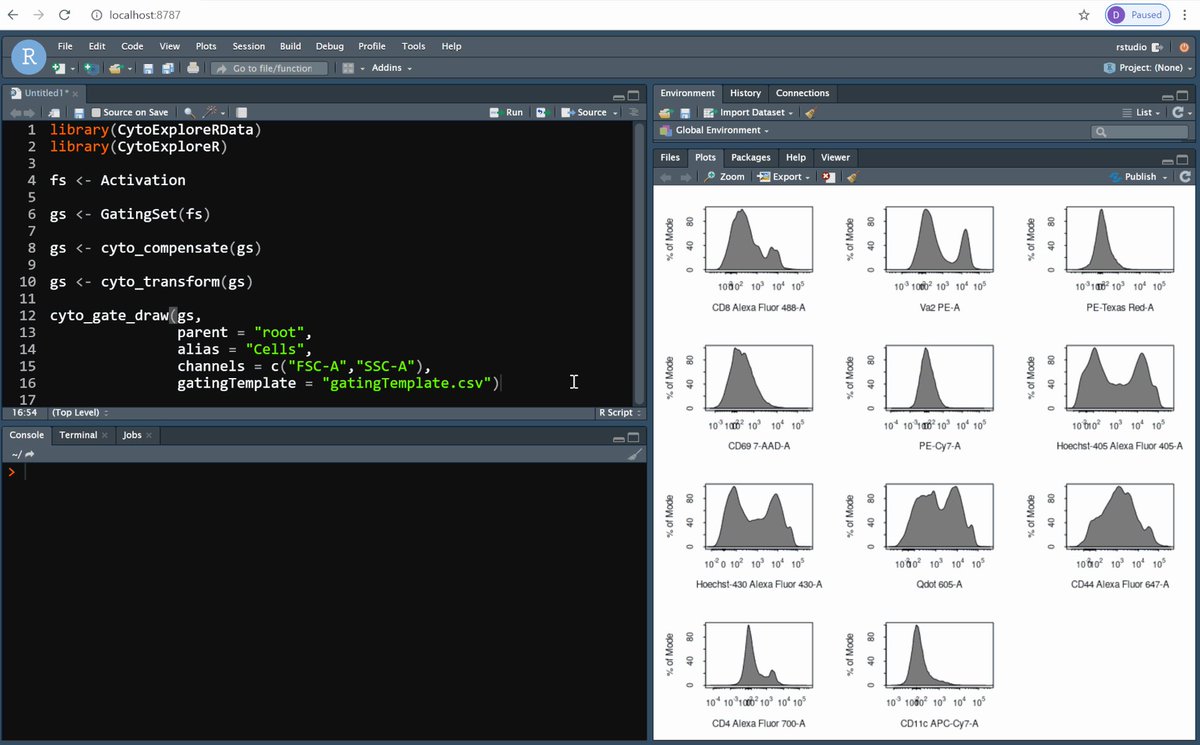Open the R Script file type selector
1200x745 pixels.
pos(620,412)
